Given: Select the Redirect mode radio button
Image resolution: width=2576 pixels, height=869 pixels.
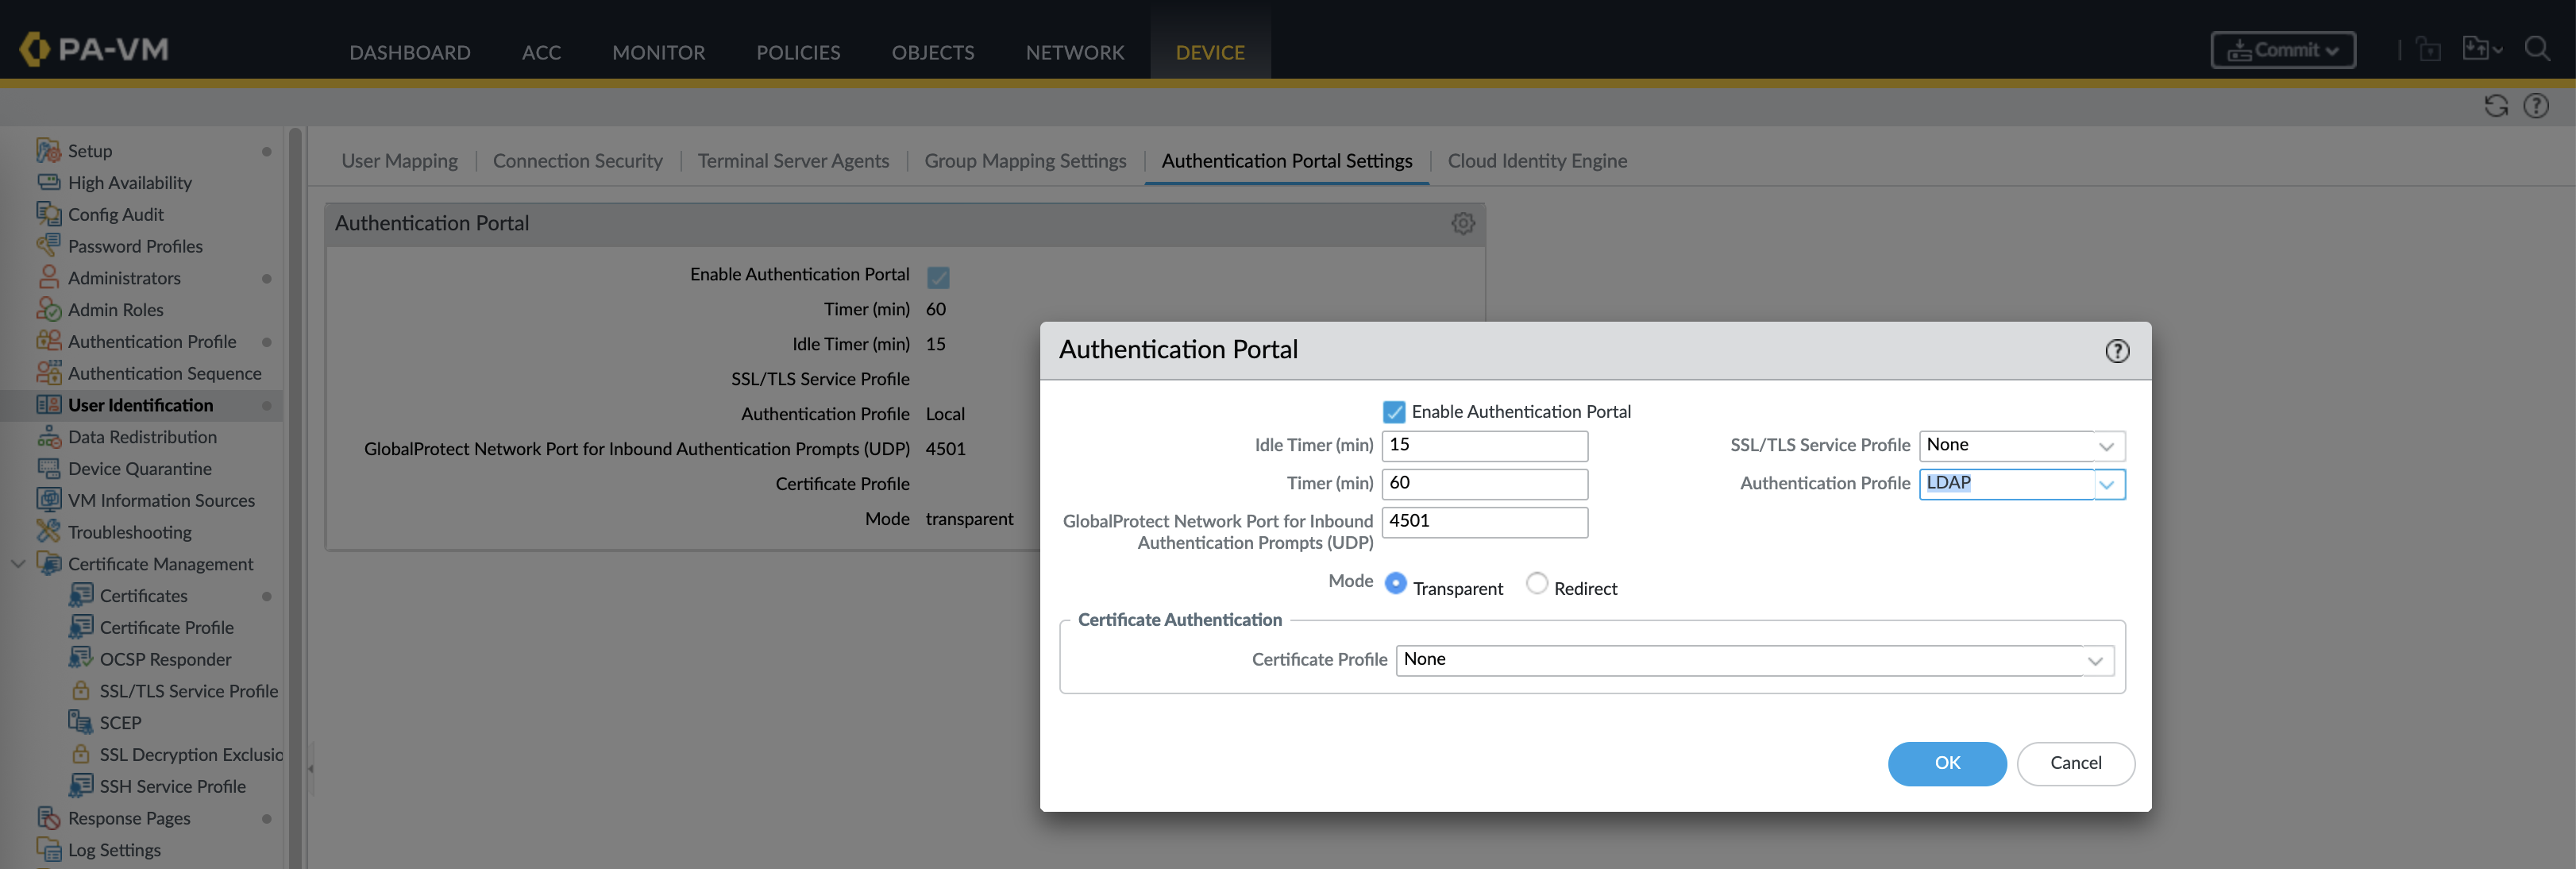Looking at the screenshot, I should click(1536, 584).
